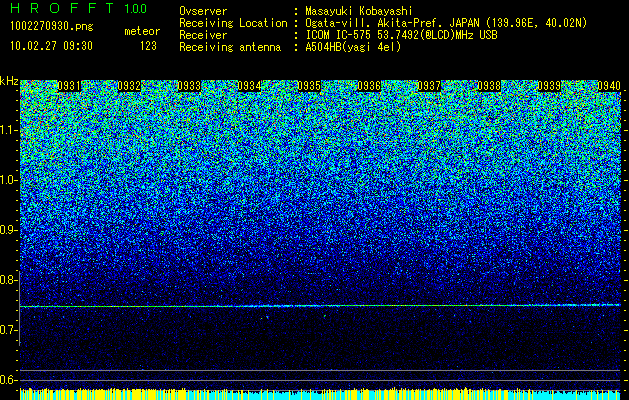This screenshot has width=629, height=400.
Task: Click the 1.1 frequency axis label
Action: [8, 130]
